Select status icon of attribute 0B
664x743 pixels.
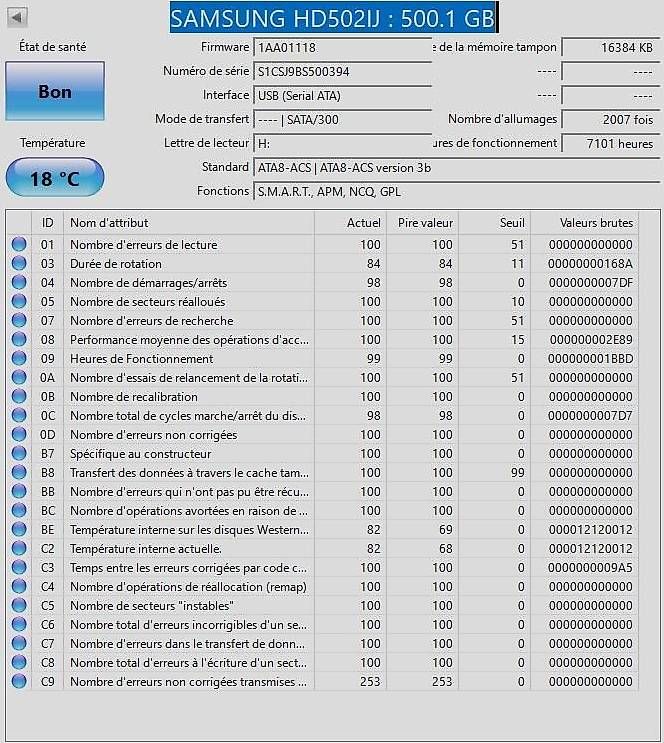19,397
